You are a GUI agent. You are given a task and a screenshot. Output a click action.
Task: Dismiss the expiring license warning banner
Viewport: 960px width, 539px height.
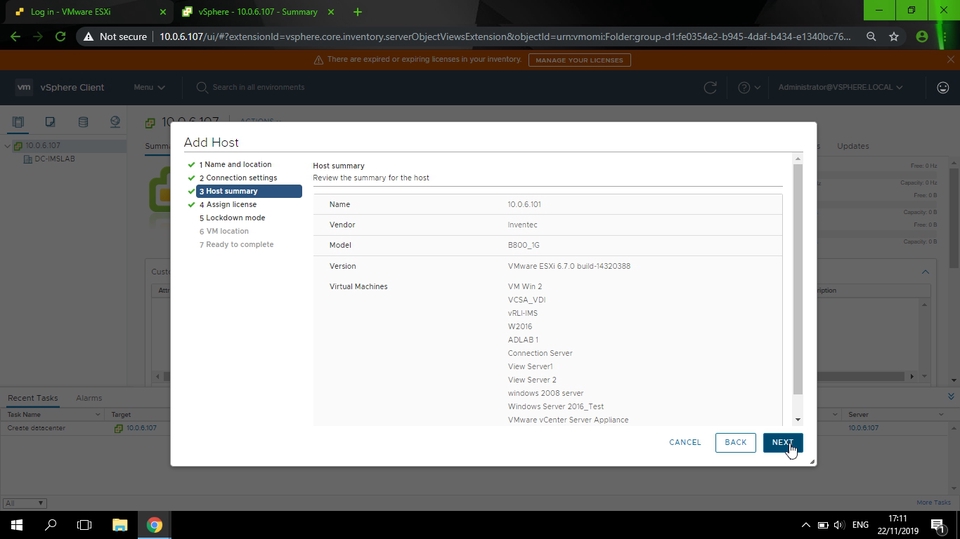[x=950, y=59]
